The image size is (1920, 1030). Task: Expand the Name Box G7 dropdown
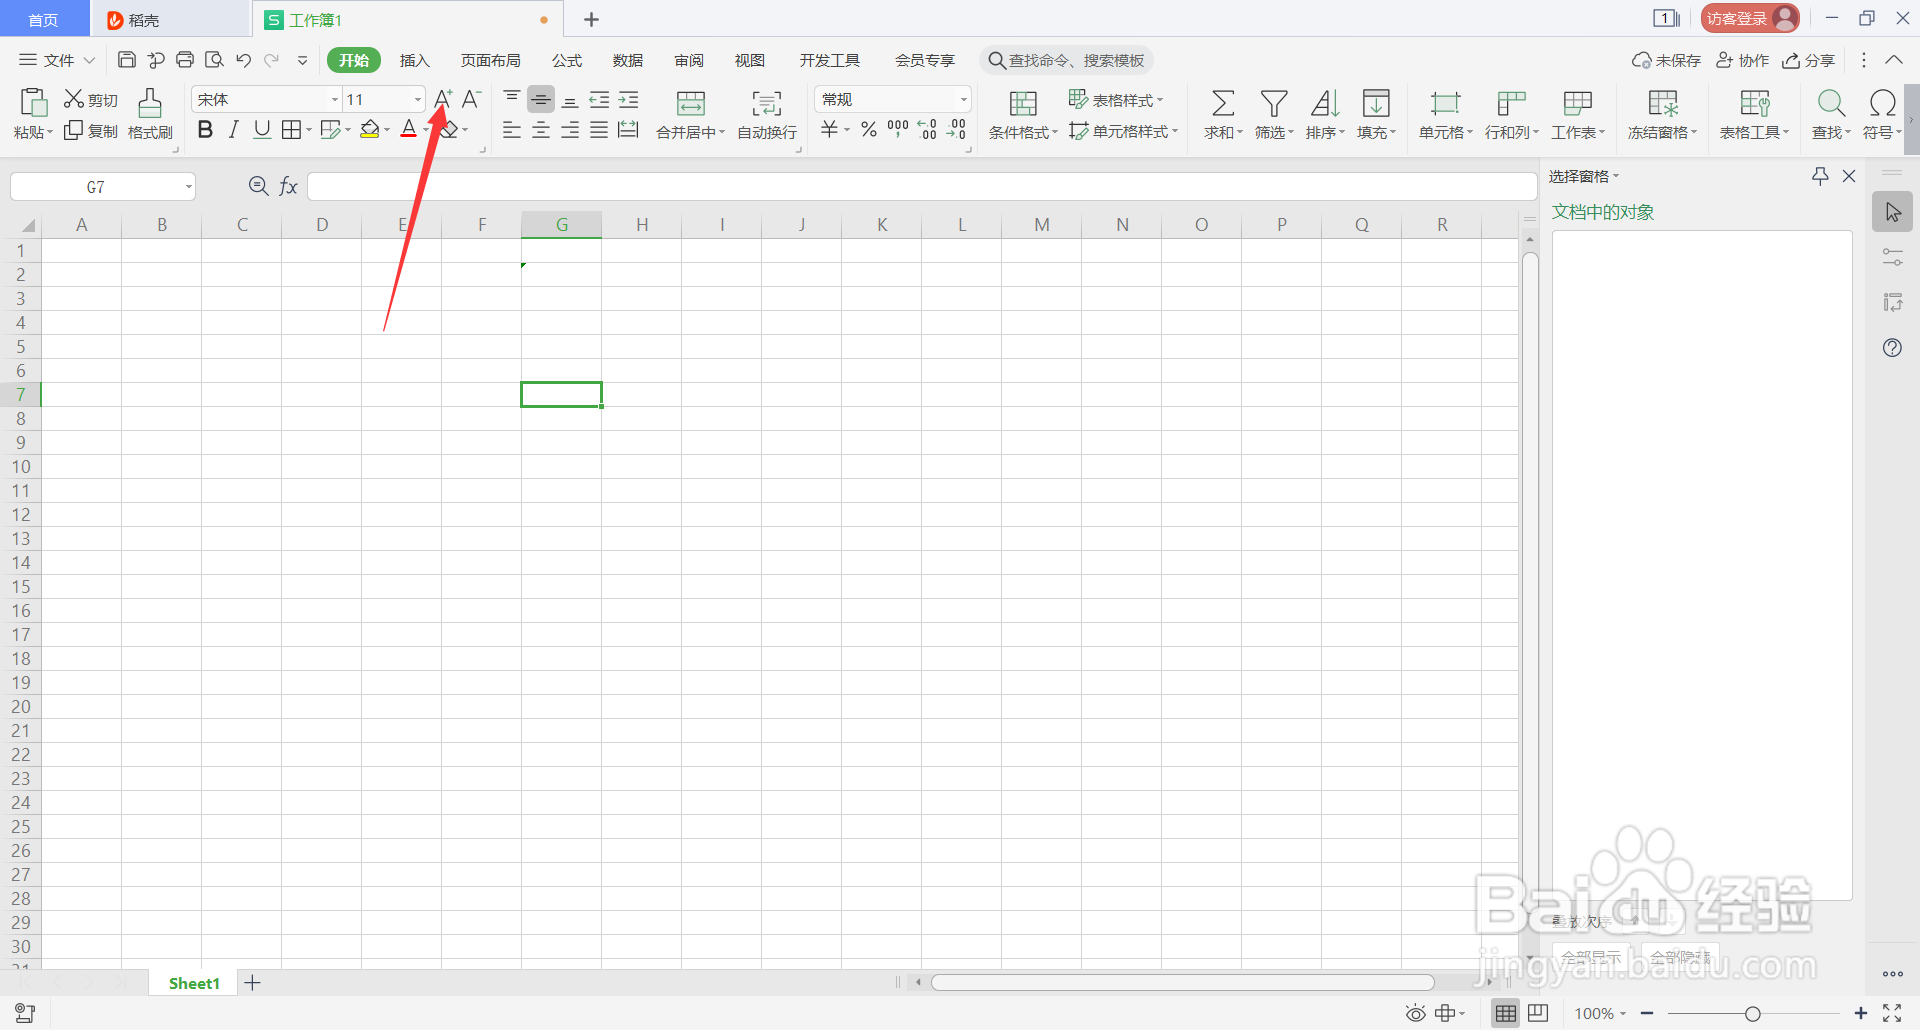point(188,187)
